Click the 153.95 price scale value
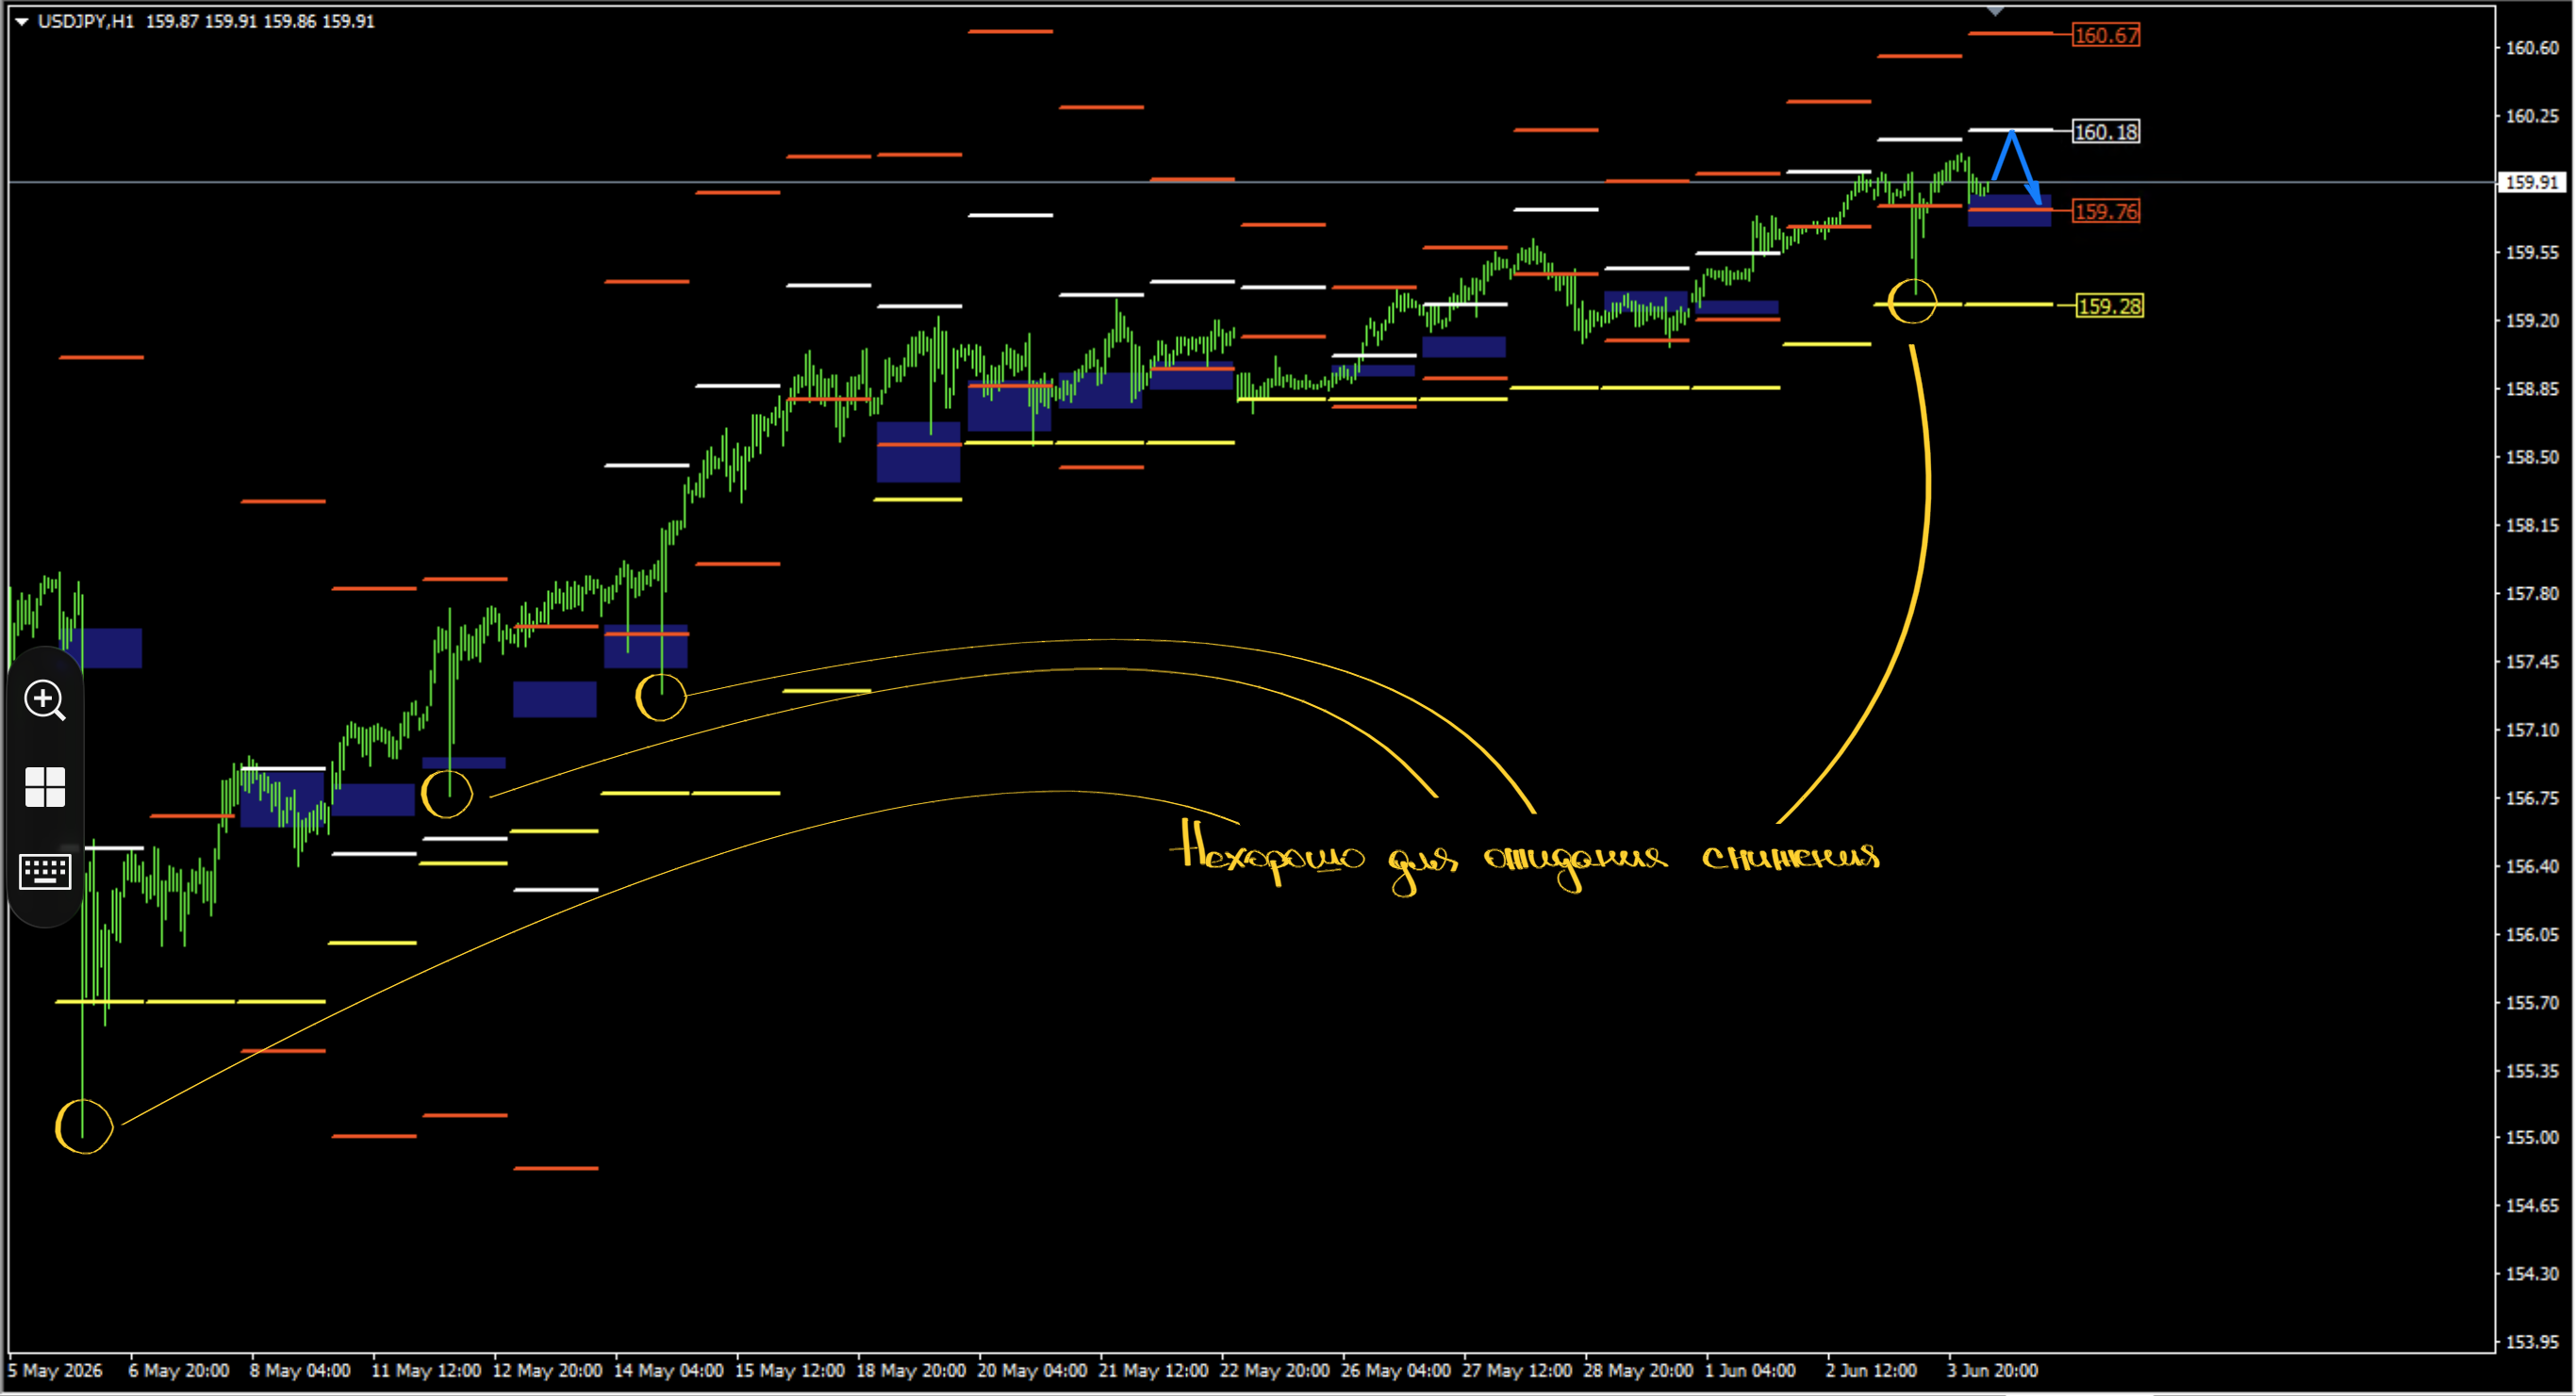Screen dimensions: 2576x1396 [x=2531, y=1341]
